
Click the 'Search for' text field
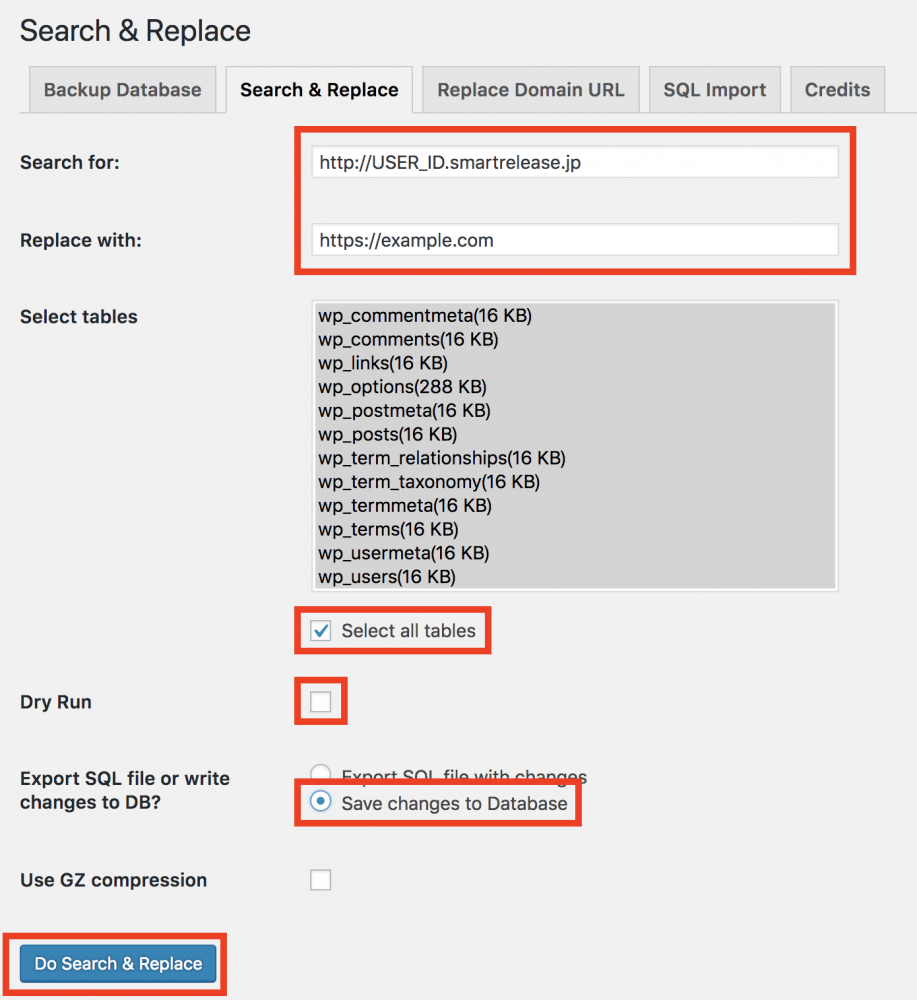click(574, 162)
